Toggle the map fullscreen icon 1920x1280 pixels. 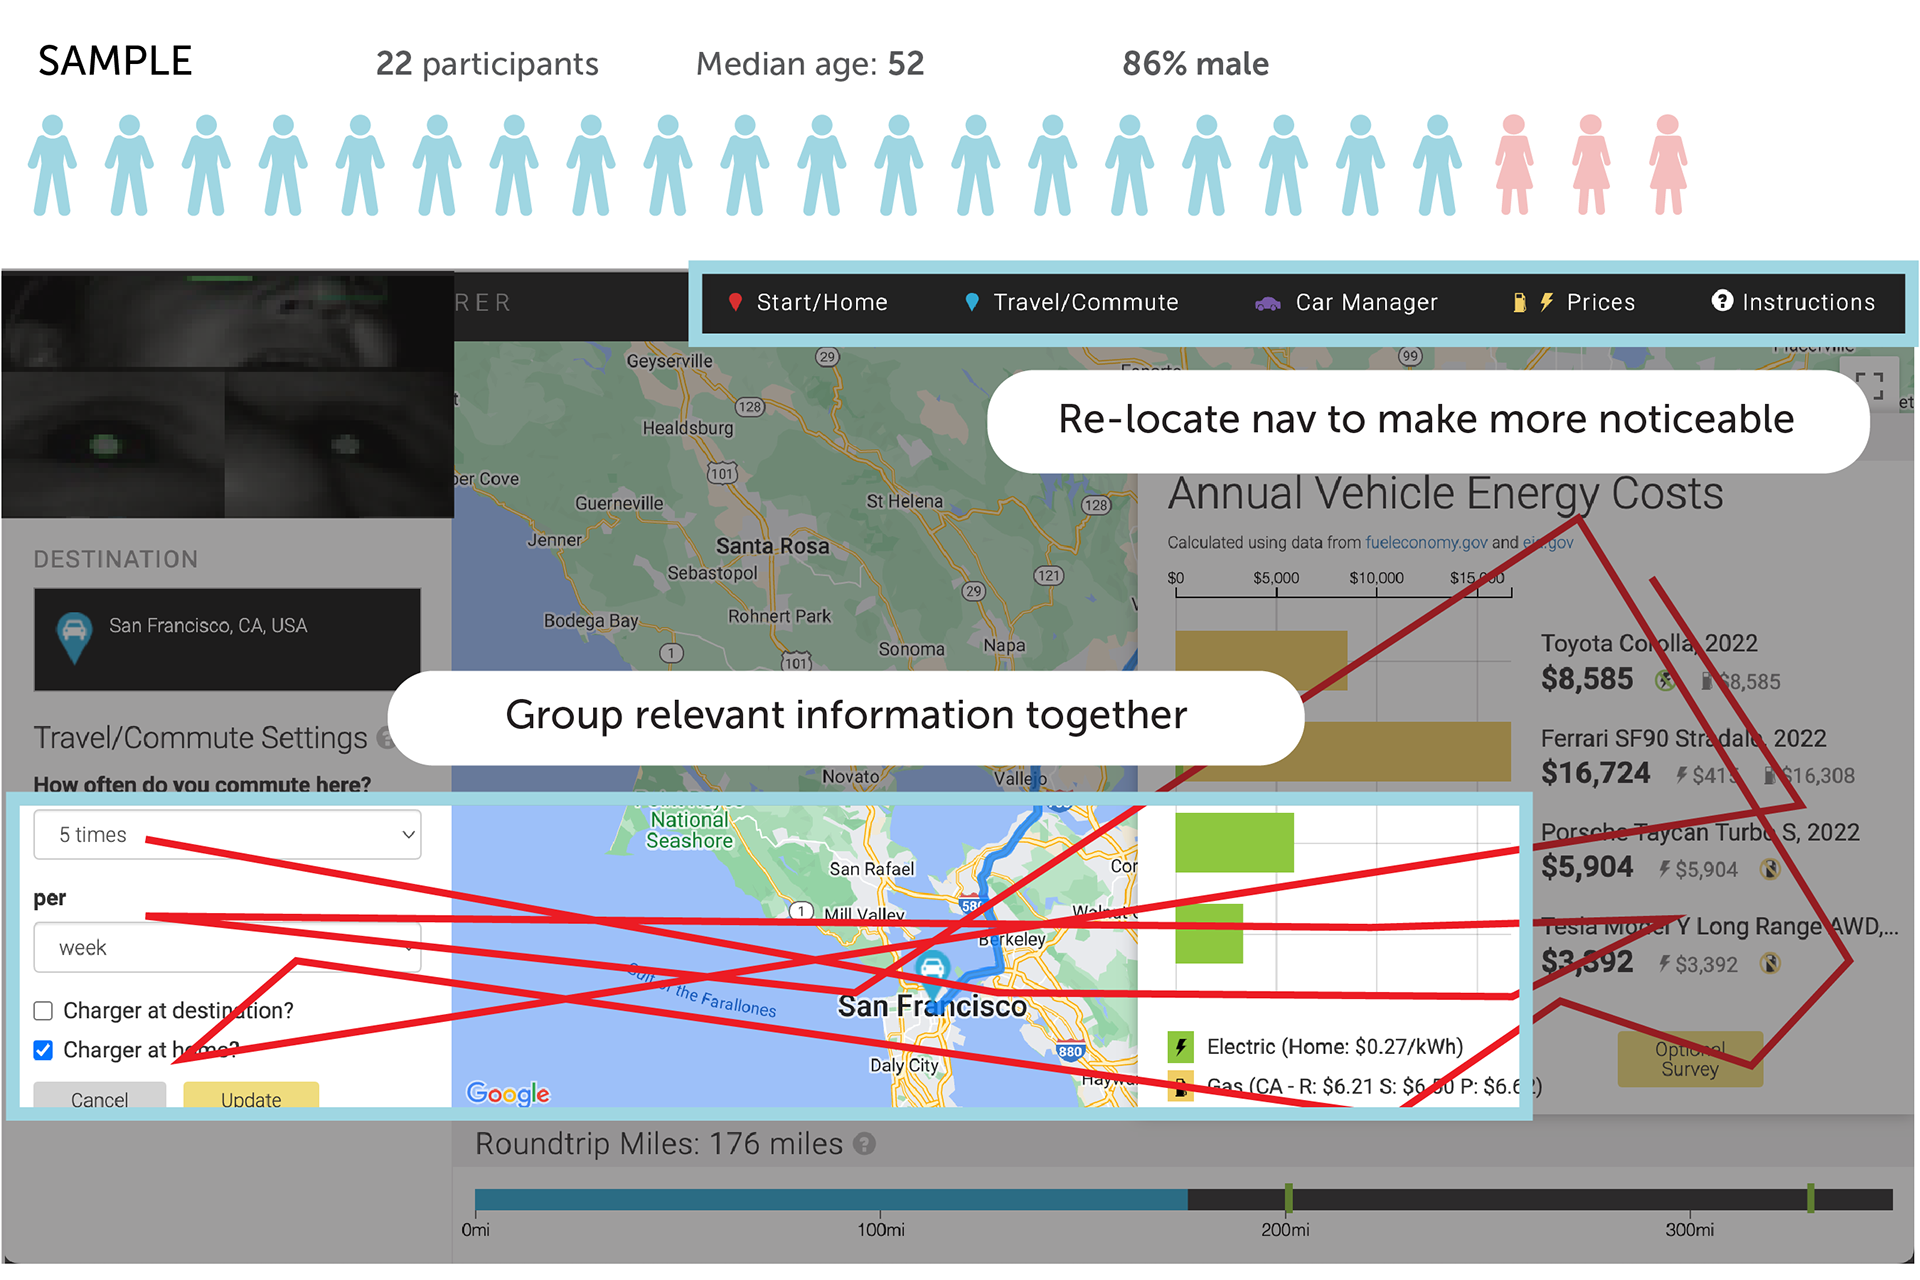point(1869,386)
